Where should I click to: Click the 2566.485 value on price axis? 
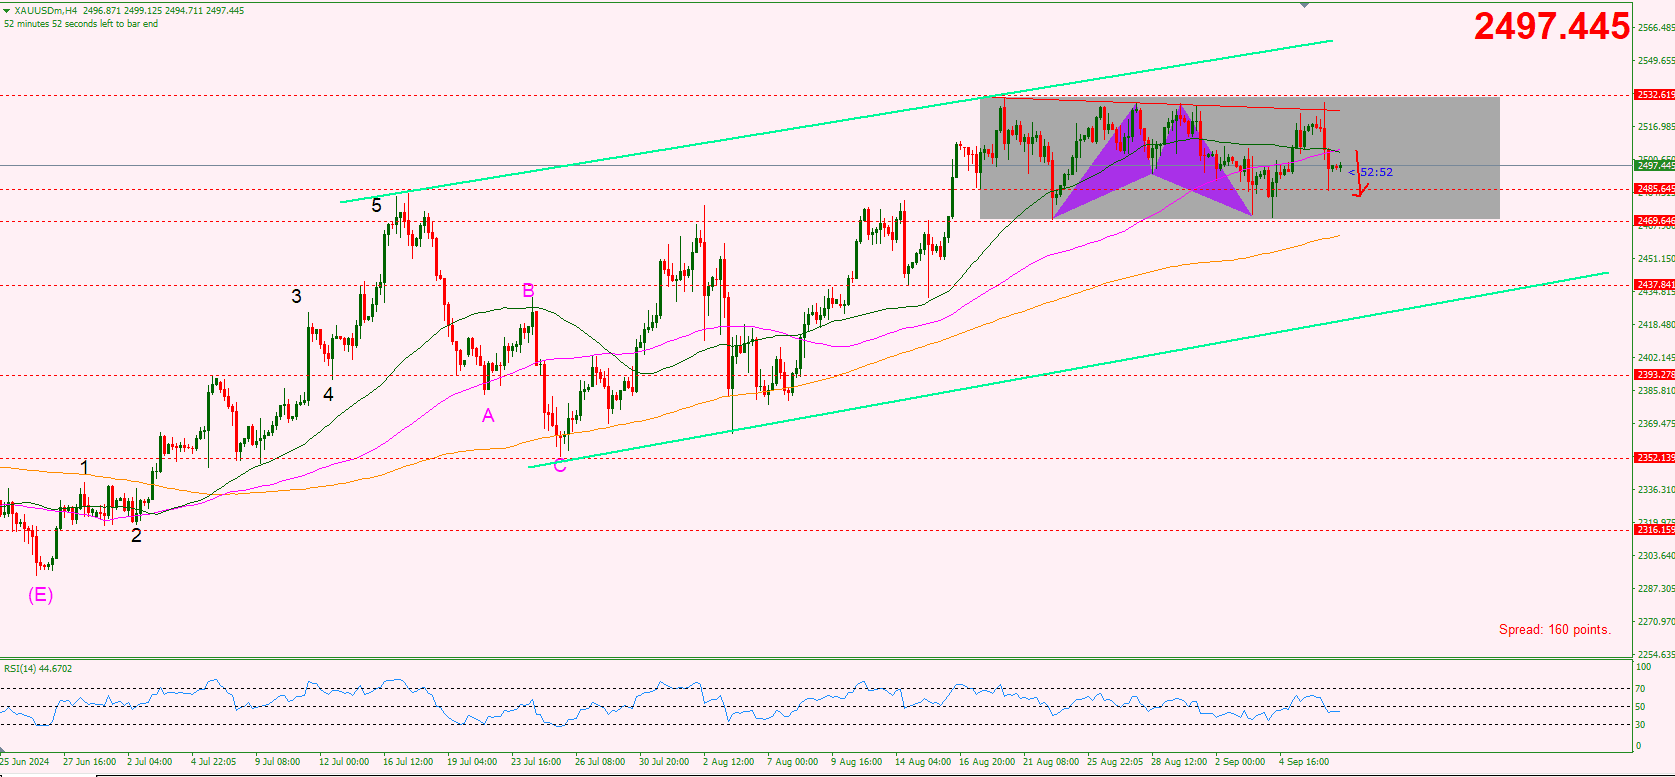(x=1656, y=28)
